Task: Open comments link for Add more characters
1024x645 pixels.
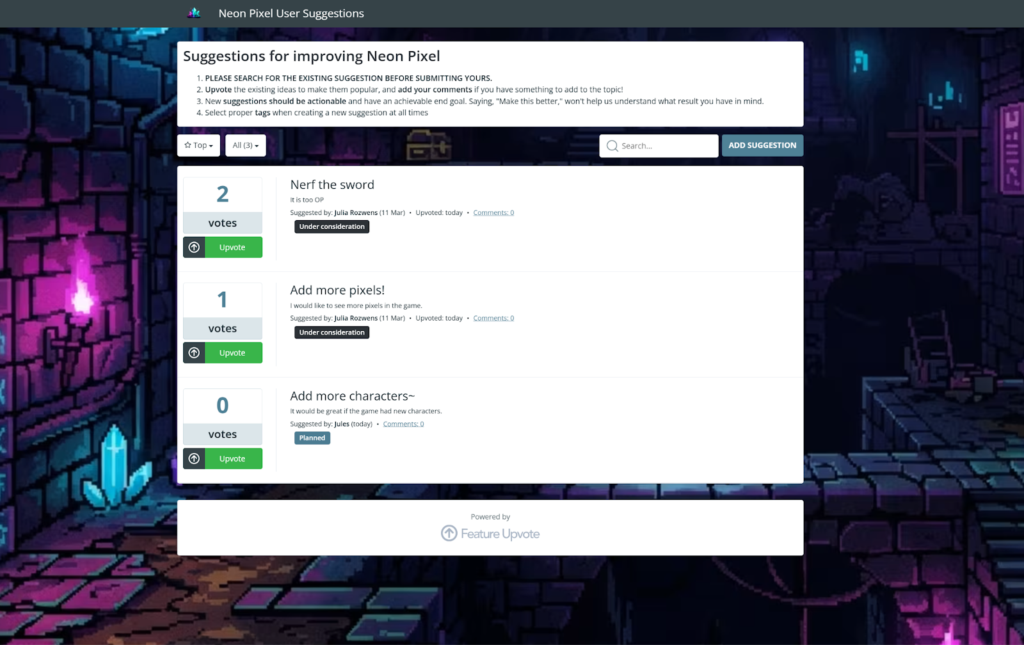Action: (x=403, y=424)
